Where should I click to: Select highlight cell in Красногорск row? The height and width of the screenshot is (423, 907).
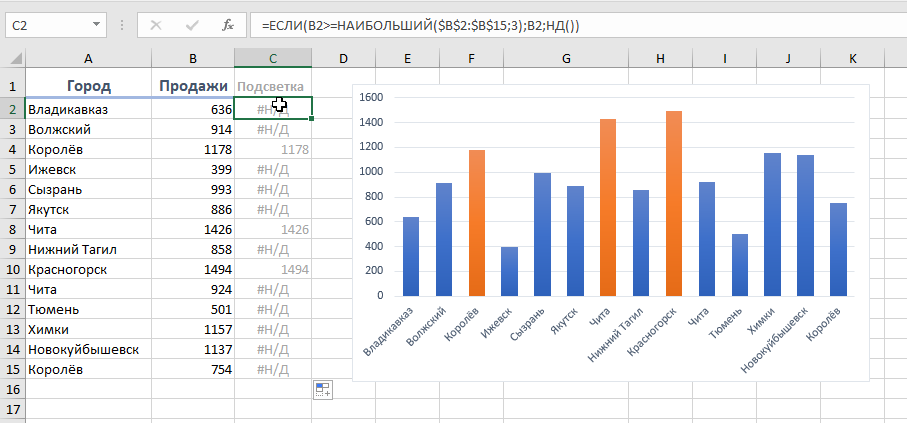273,270
